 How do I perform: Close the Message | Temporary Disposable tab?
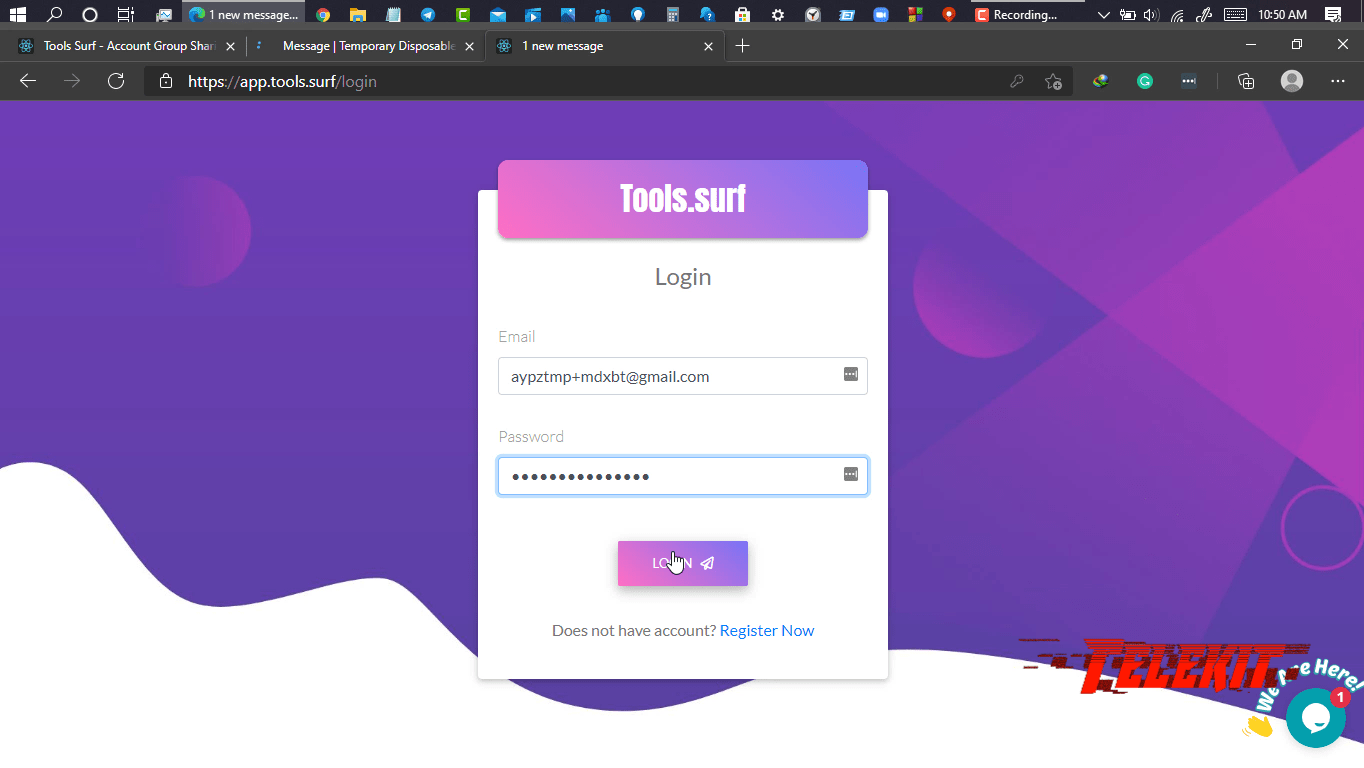coord(471,46)
